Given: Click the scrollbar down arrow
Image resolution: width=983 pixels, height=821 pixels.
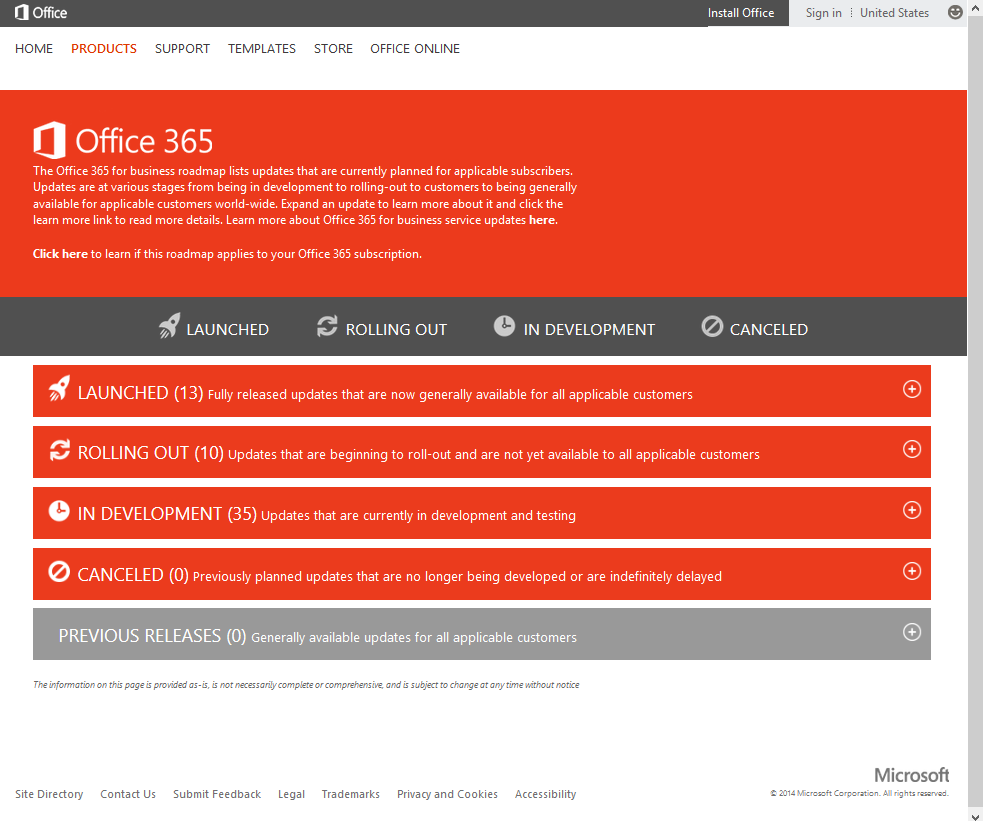Looking at the screenshot, I should coord(975,815).
